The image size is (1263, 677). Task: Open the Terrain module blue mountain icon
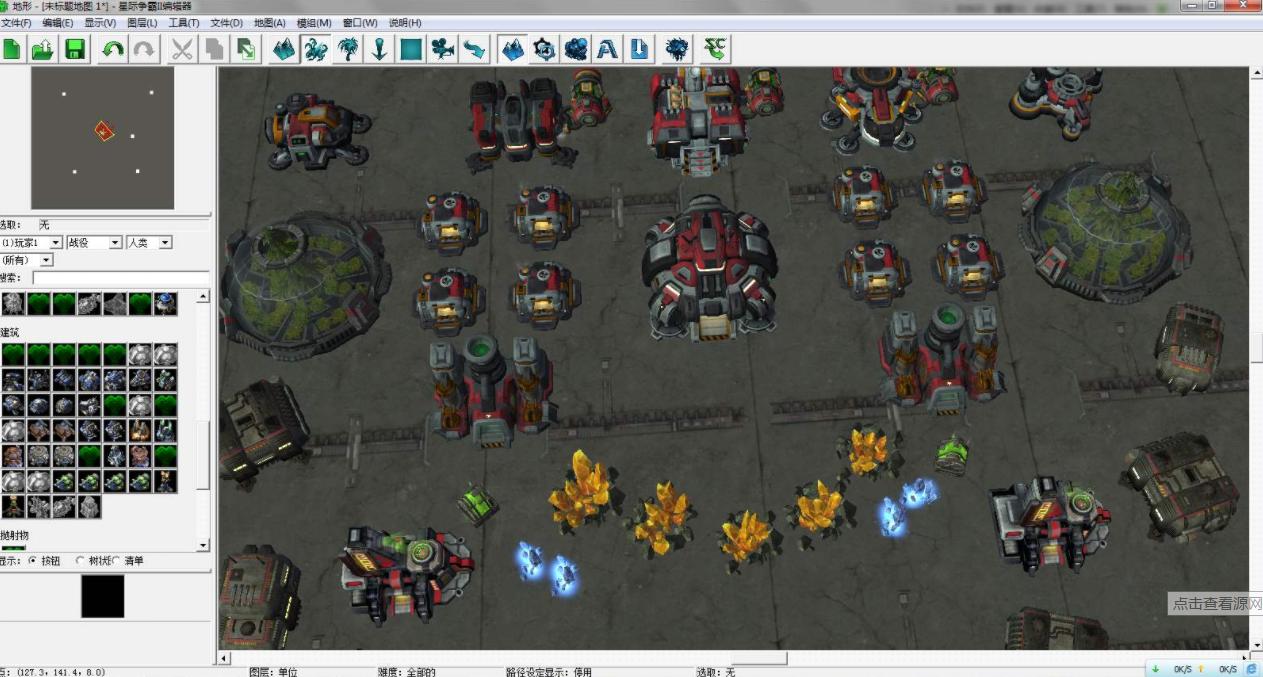click(513, 48)
